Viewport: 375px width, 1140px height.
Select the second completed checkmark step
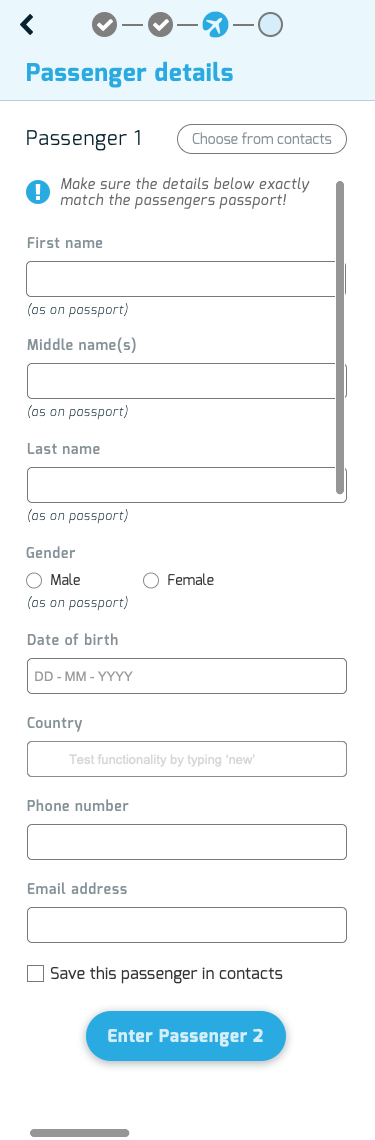pyautogui.click(x=161, y=25)
